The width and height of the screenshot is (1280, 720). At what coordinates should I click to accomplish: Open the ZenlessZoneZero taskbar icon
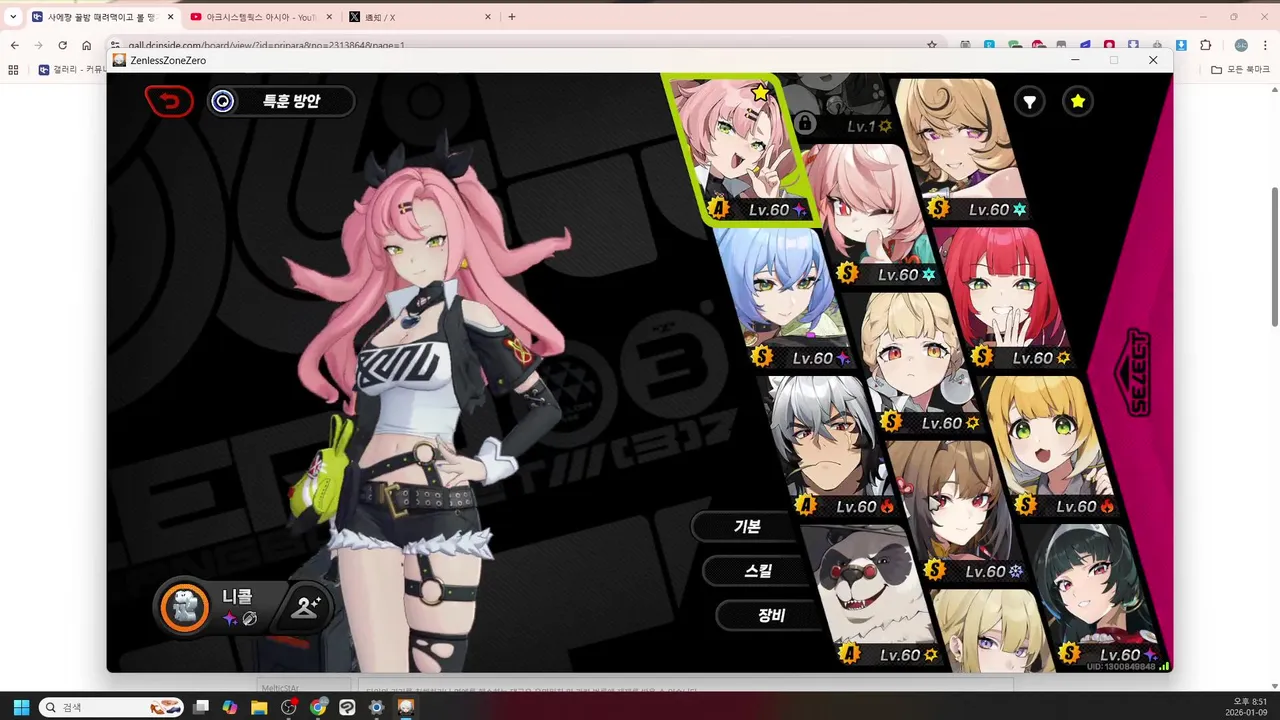point(406,707)
